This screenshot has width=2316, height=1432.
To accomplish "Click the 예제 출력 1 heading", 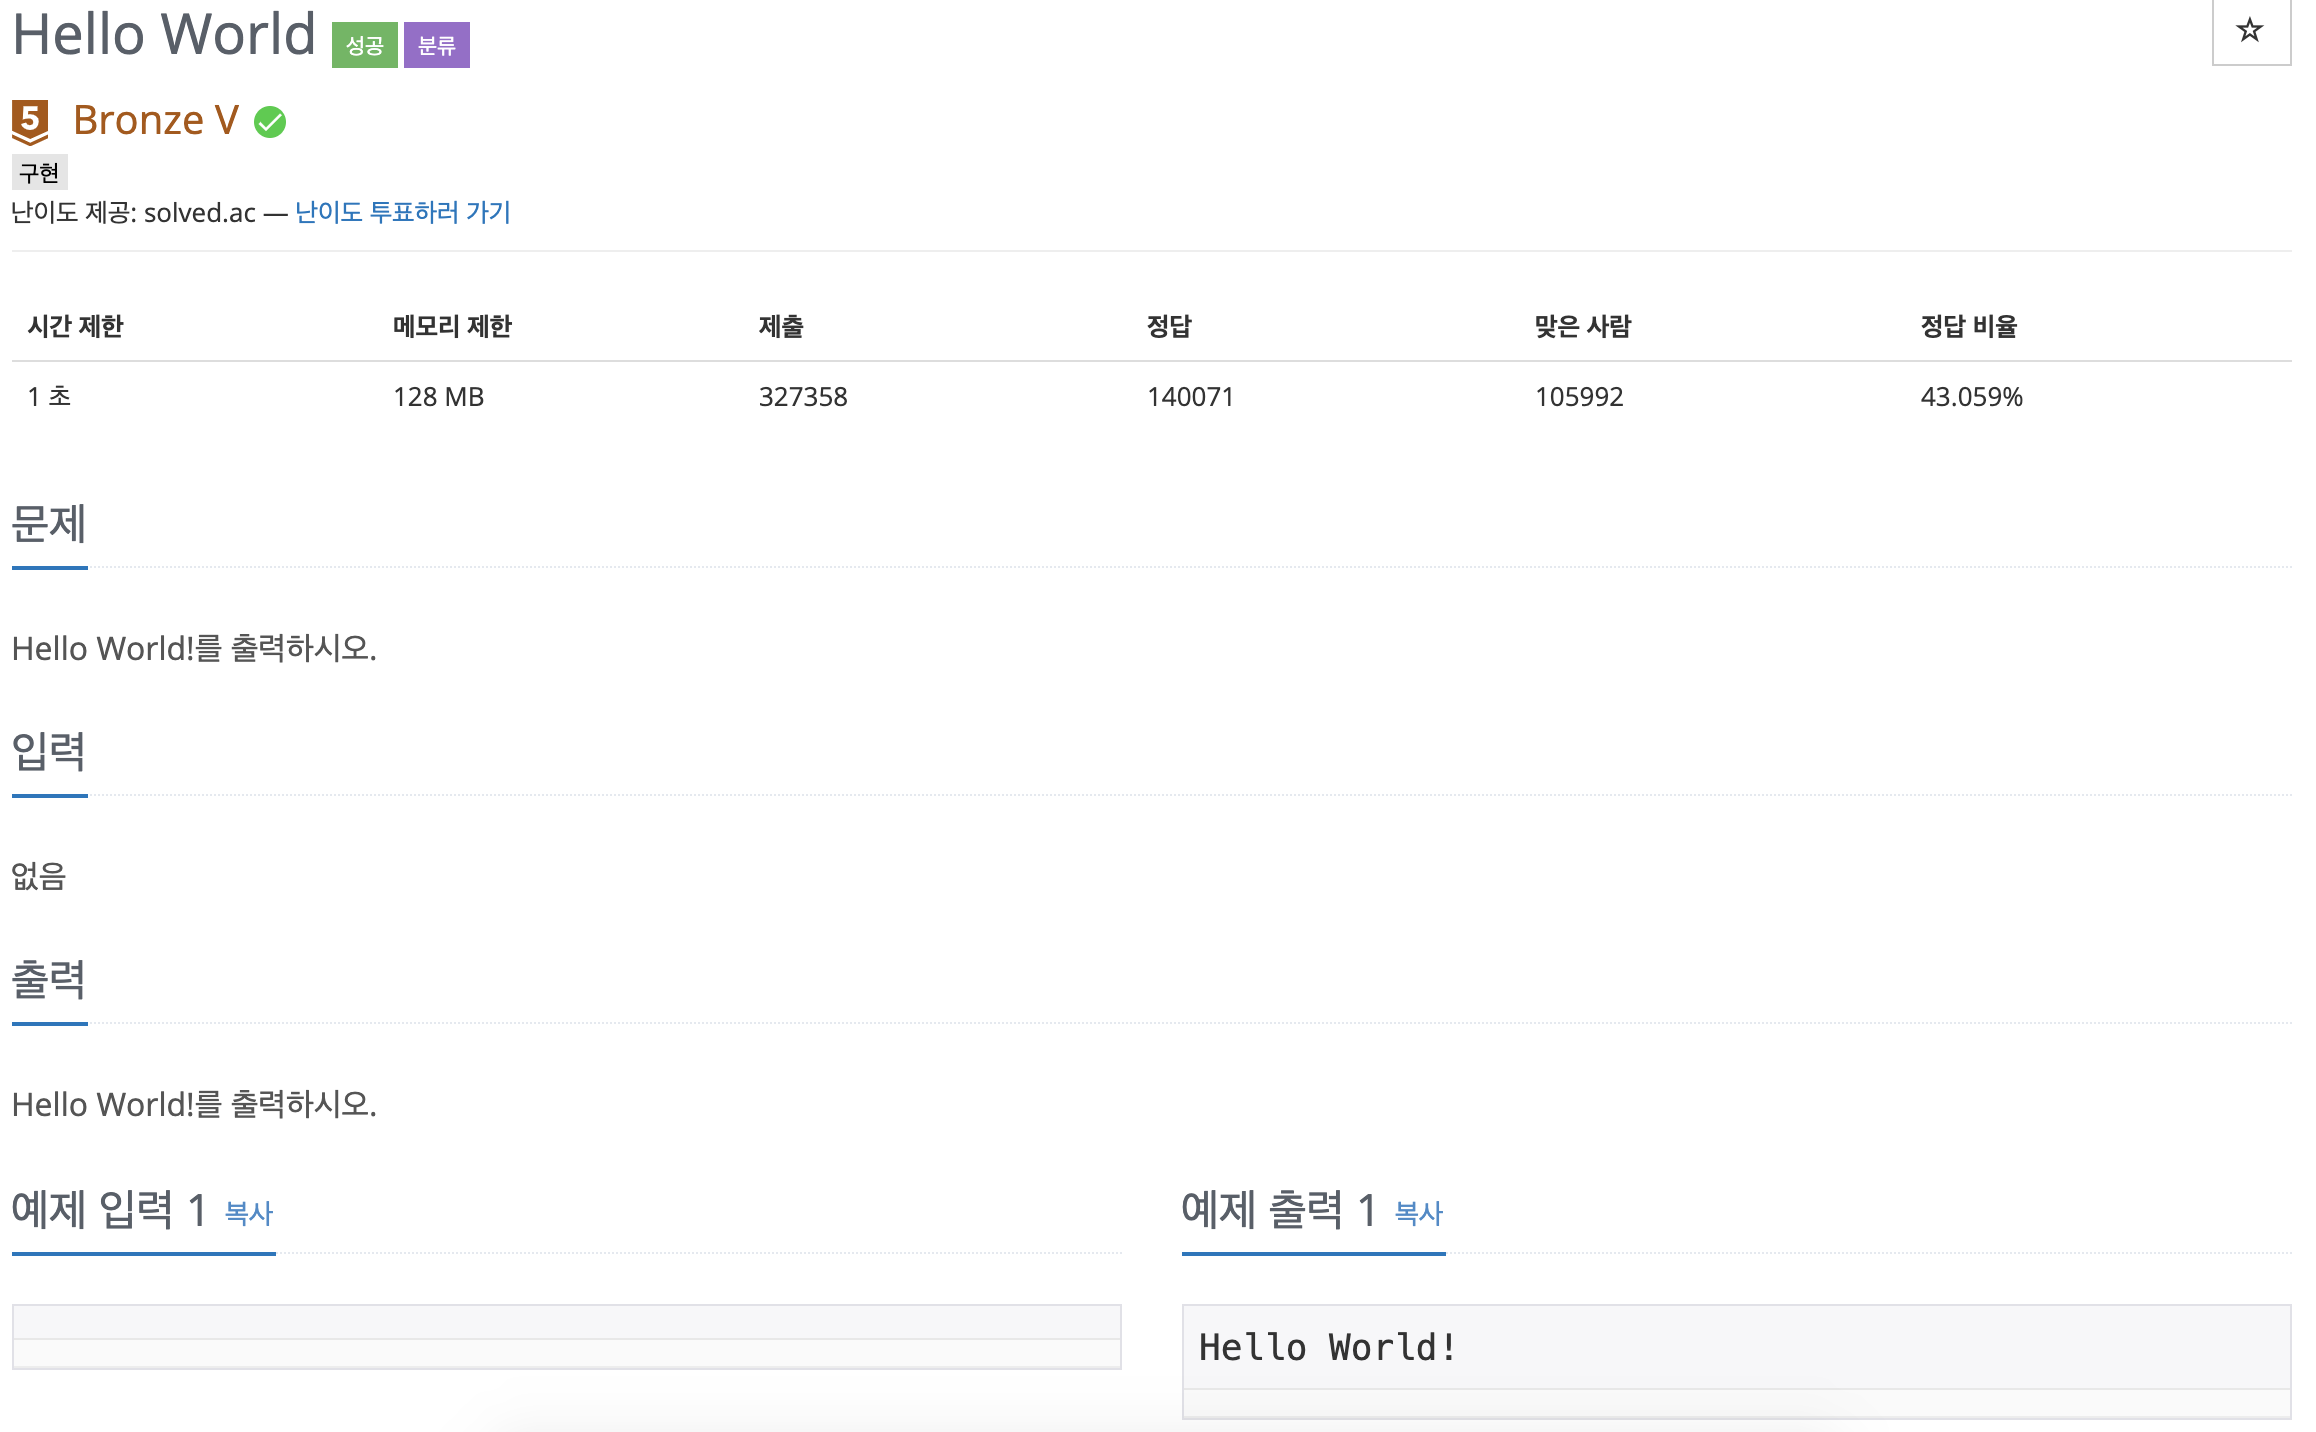I will [1278, 1210].
